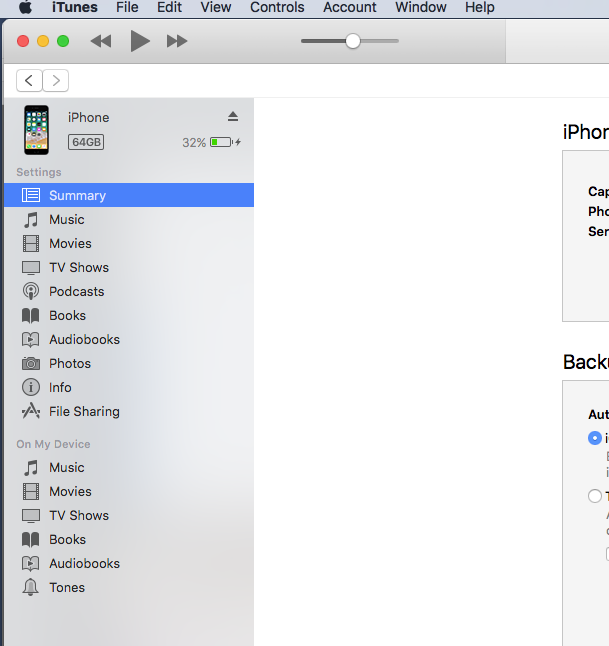Select the Photos label in the sidebar
This screenshot has width=609, height=646.
click(70, 363)
